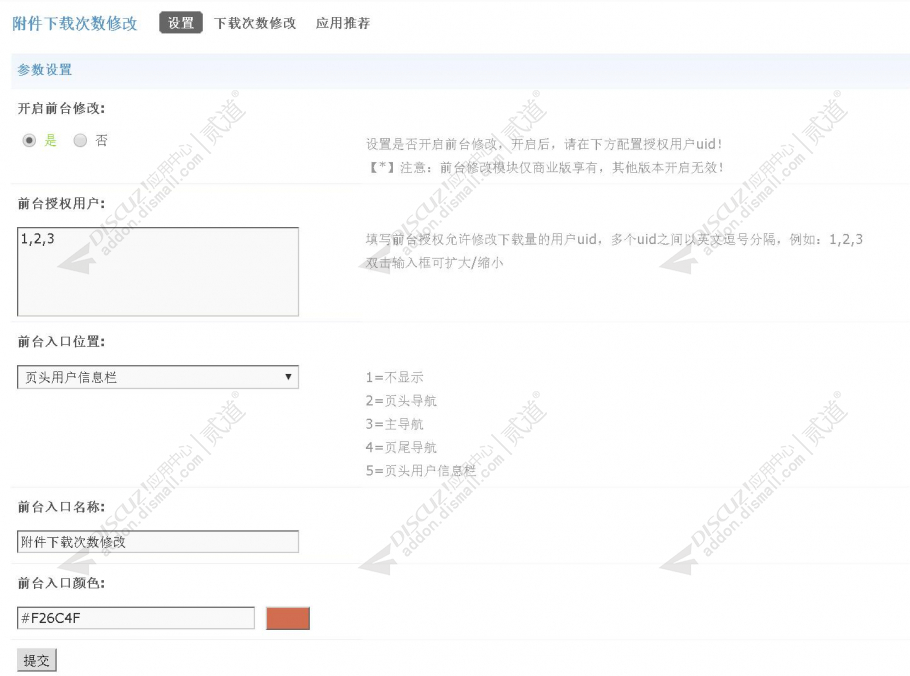Image resolution: width=910 pixels, height=676 pixels.
Task: Click the 前台入口名称 label
Action: (x=62, y=507)
